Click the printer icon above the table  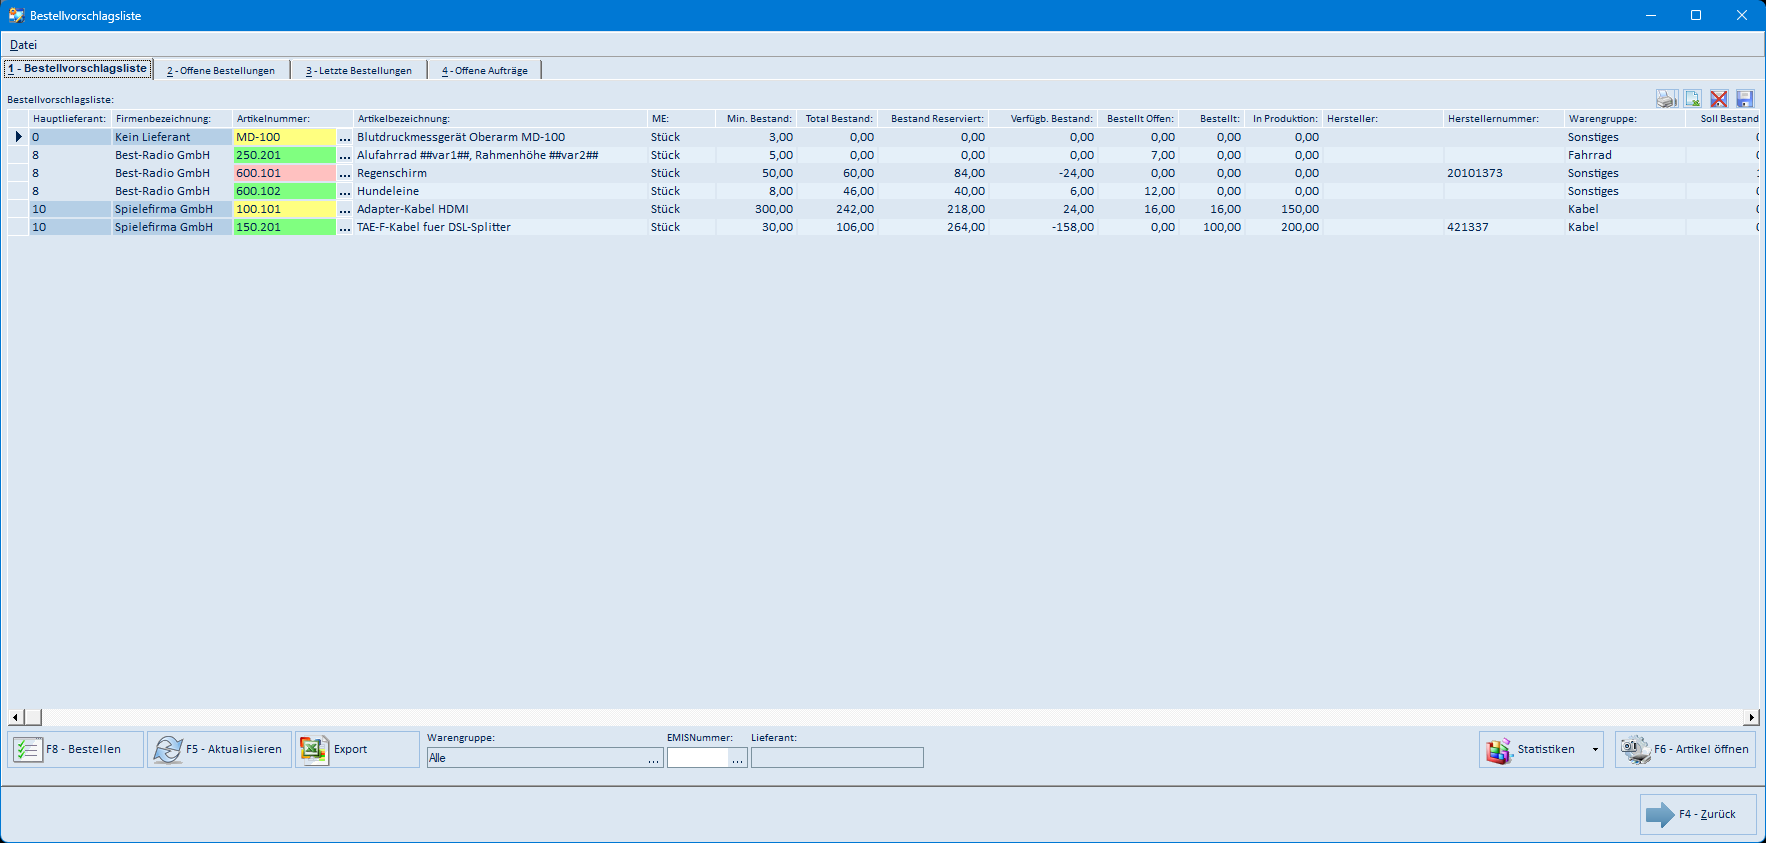click(1666, 99)
